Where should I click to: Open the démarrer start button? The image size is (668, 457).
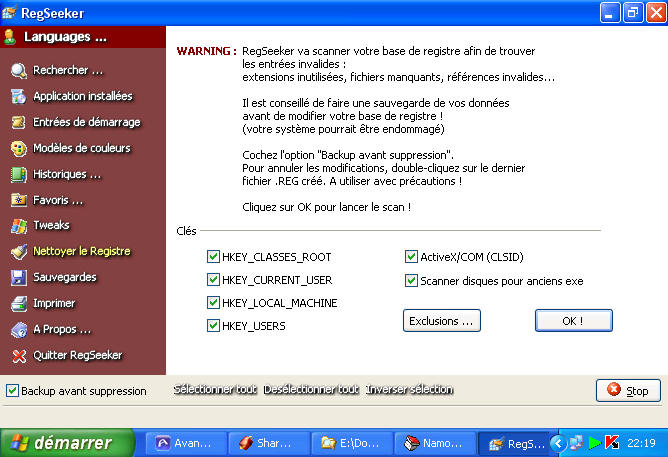click(68, 443)
